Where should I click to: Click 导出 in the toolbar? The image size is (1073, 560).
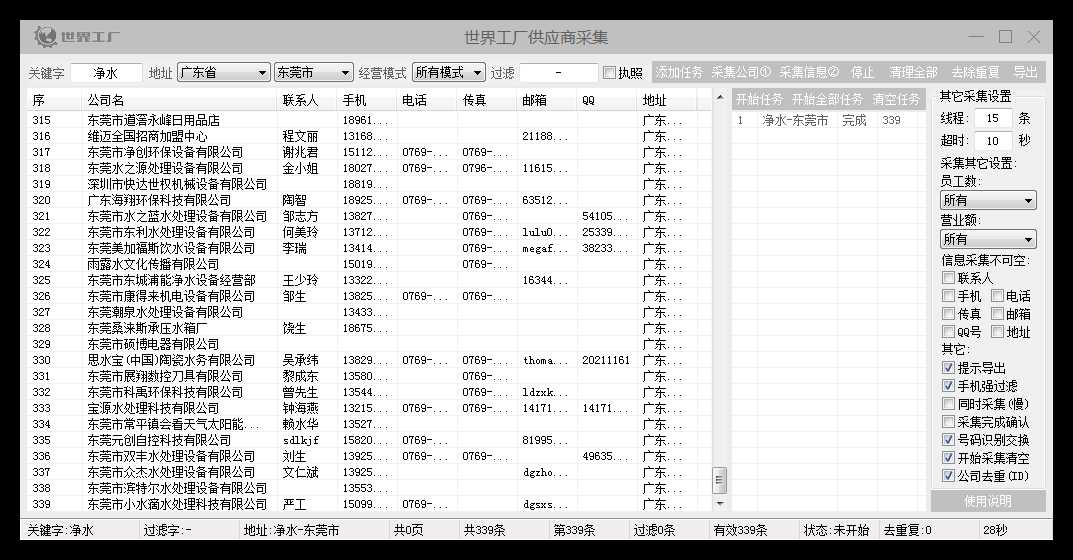tap(1025, 72)
